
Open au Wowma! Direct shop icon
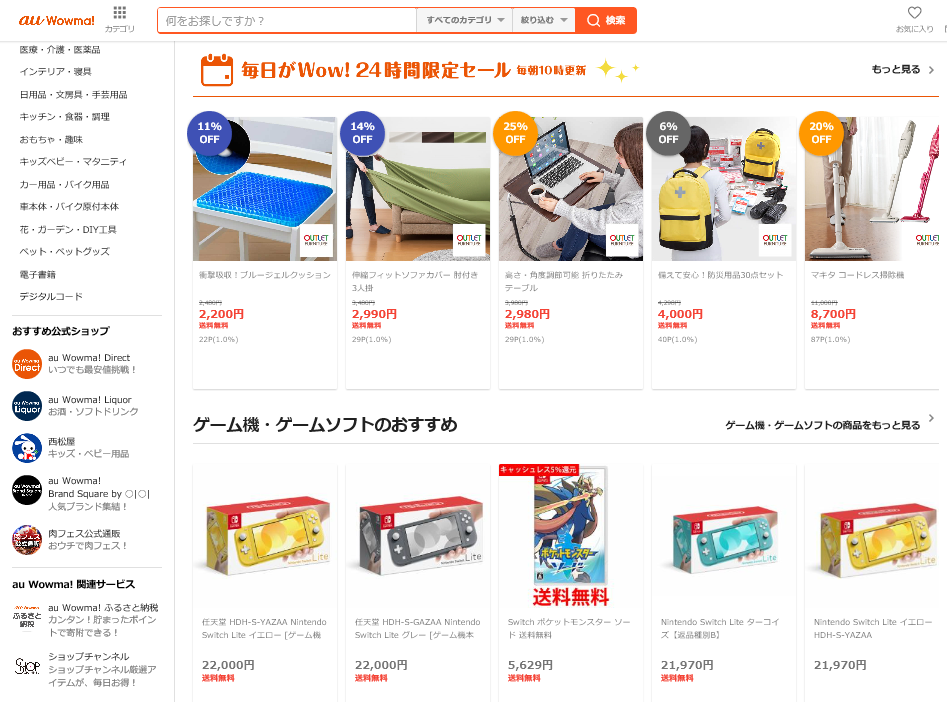point(27,364)
